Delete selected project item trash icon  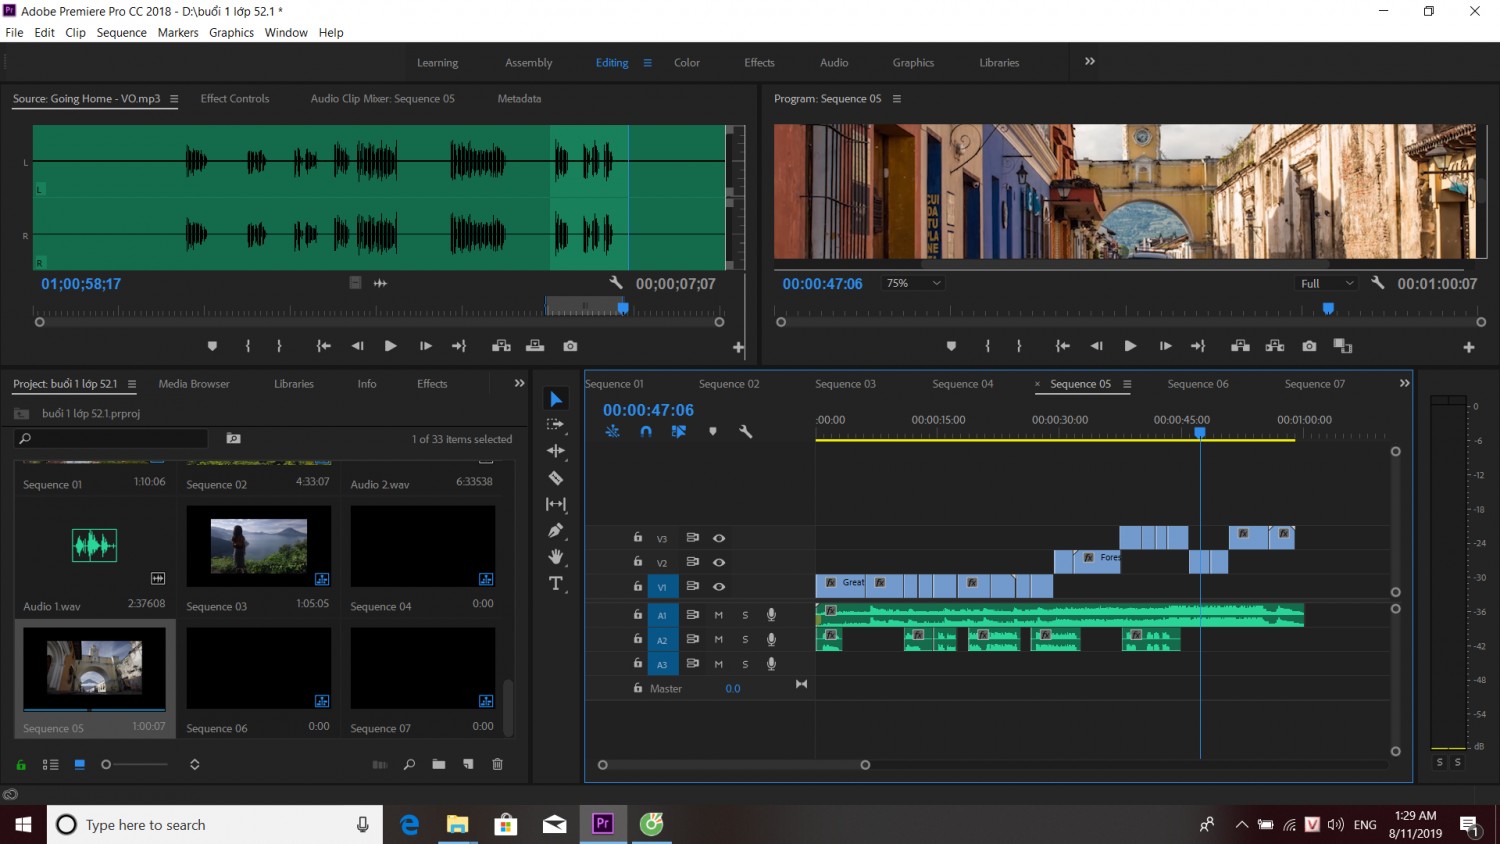497,764
